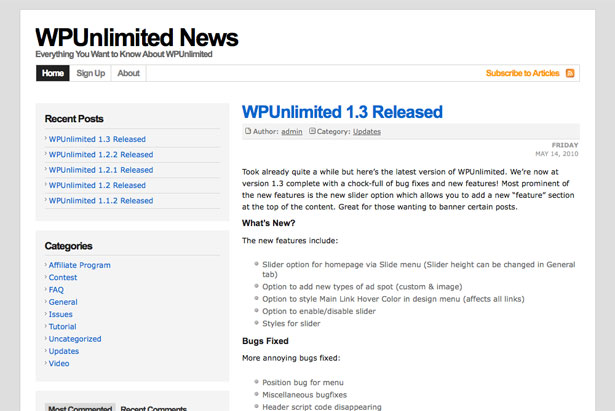
Task: Click the 'Option to enable/disable slider' bullet
Action: click(x=319, y=311)
